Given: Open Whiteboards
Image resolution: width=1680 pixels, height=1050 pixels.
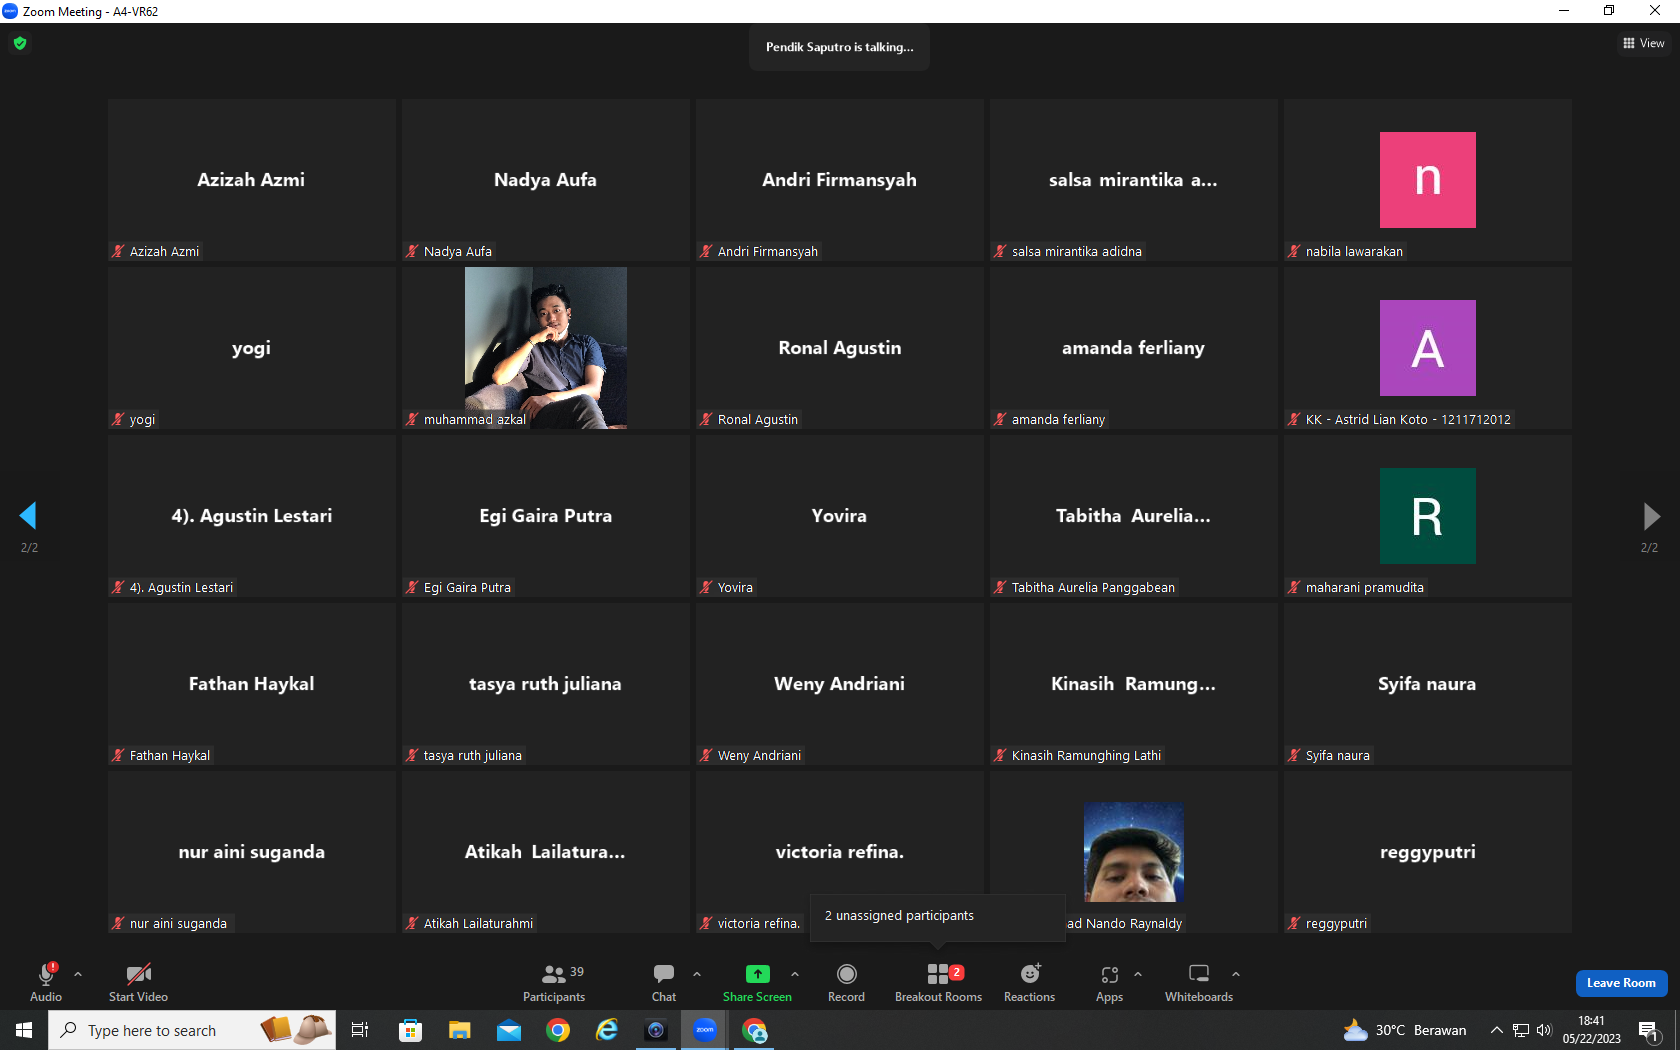Looking at the screenshot, I should pyautogui.click(x=1198, y=982).
